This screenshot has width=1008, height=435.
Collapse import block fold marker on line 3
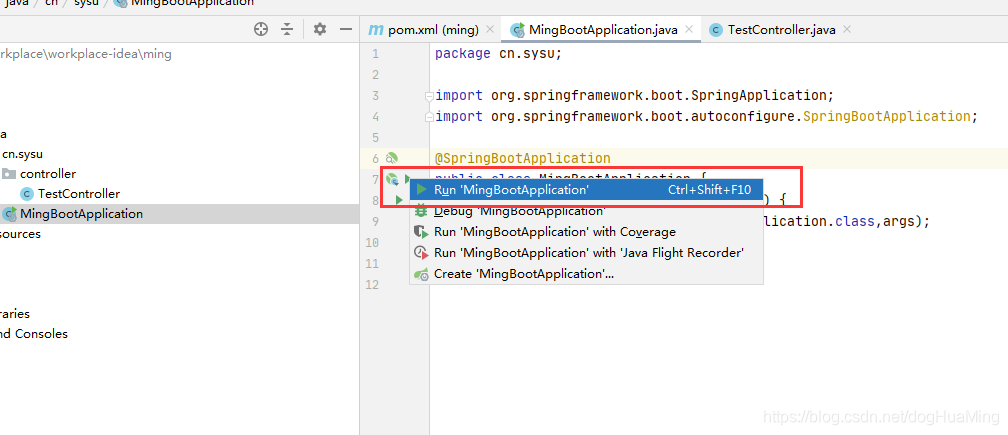[x=429, y=96]
